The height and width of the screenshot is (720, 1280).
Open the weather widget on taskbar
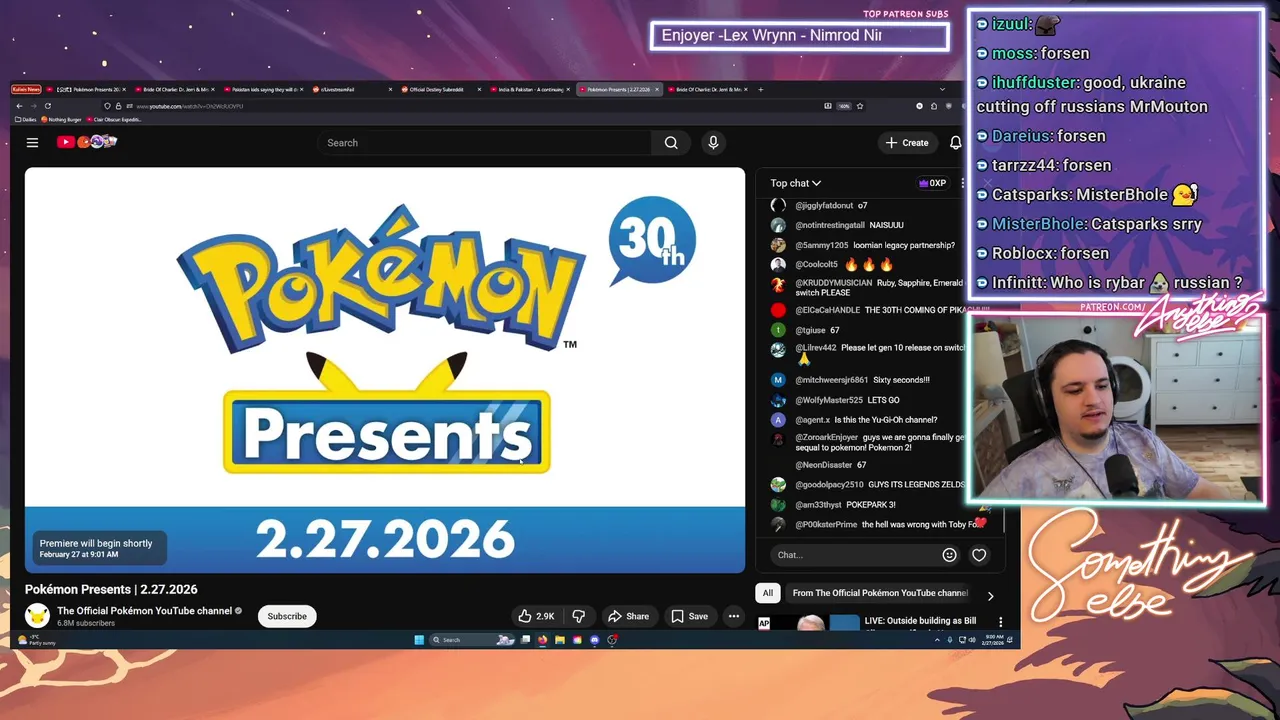click(38, 640)
